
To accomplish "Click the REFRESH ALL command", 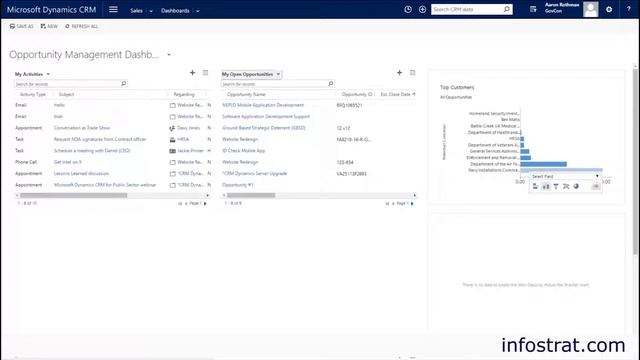I will coord(82,26).
